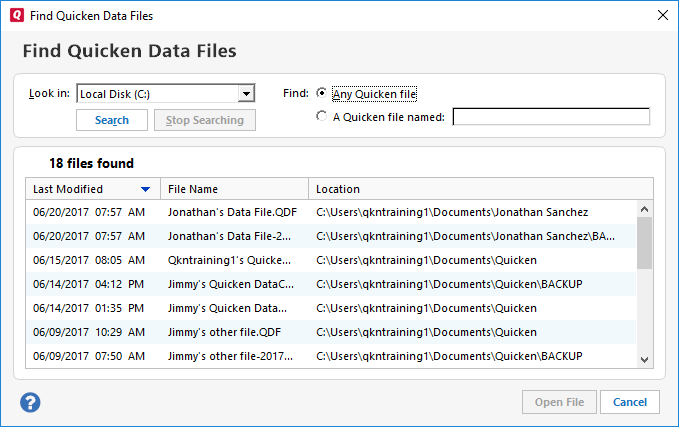The height and width of the screenshot is (427, 679).
Task: Click the Stop Searching button
Action: click(204, 120)
